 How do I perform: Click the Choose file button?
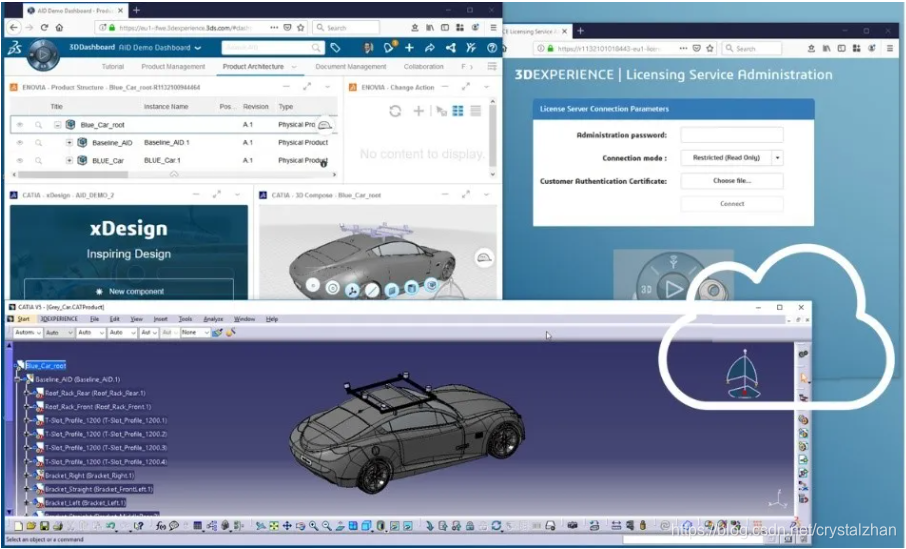[x=732, y=181]
